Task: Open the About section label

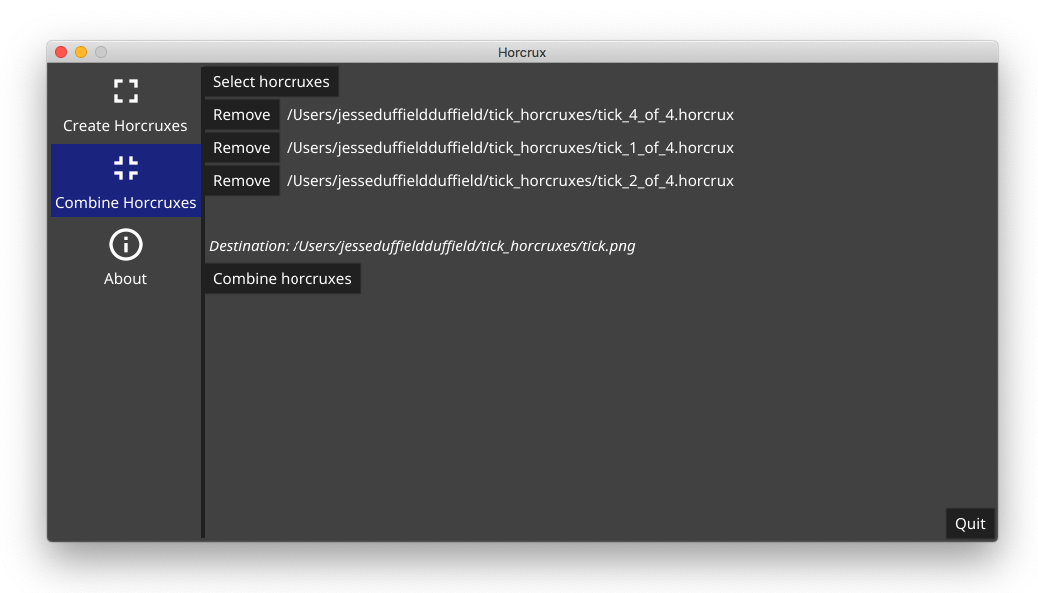Action: click(x=125, y=279)
